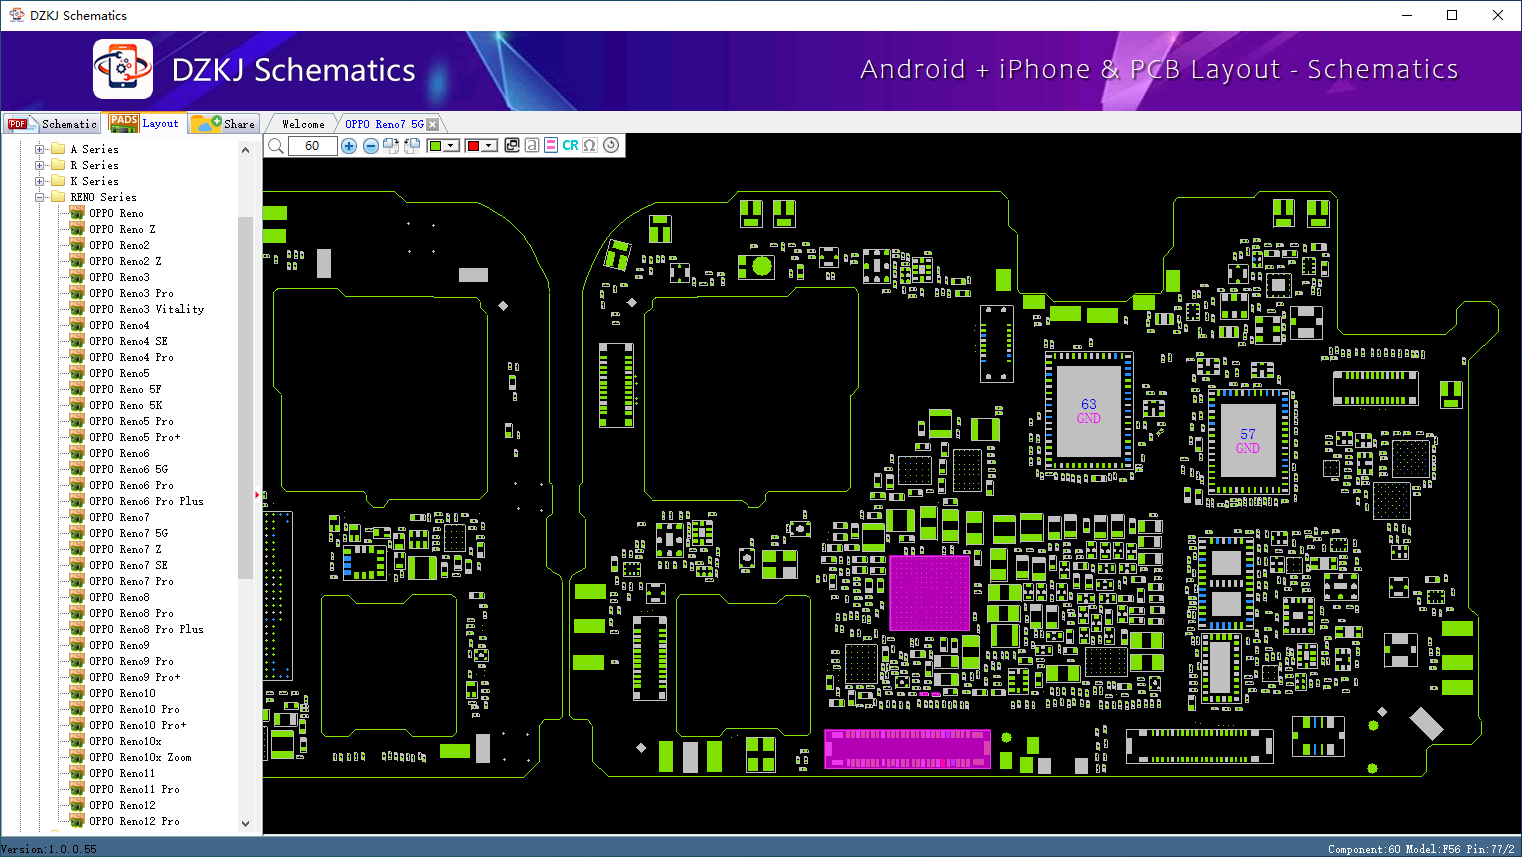Select the OPPO Reno7 5G document tab
Image resolution: width=1522 pixels, height=857 pixels.
[x=384, y=124]
